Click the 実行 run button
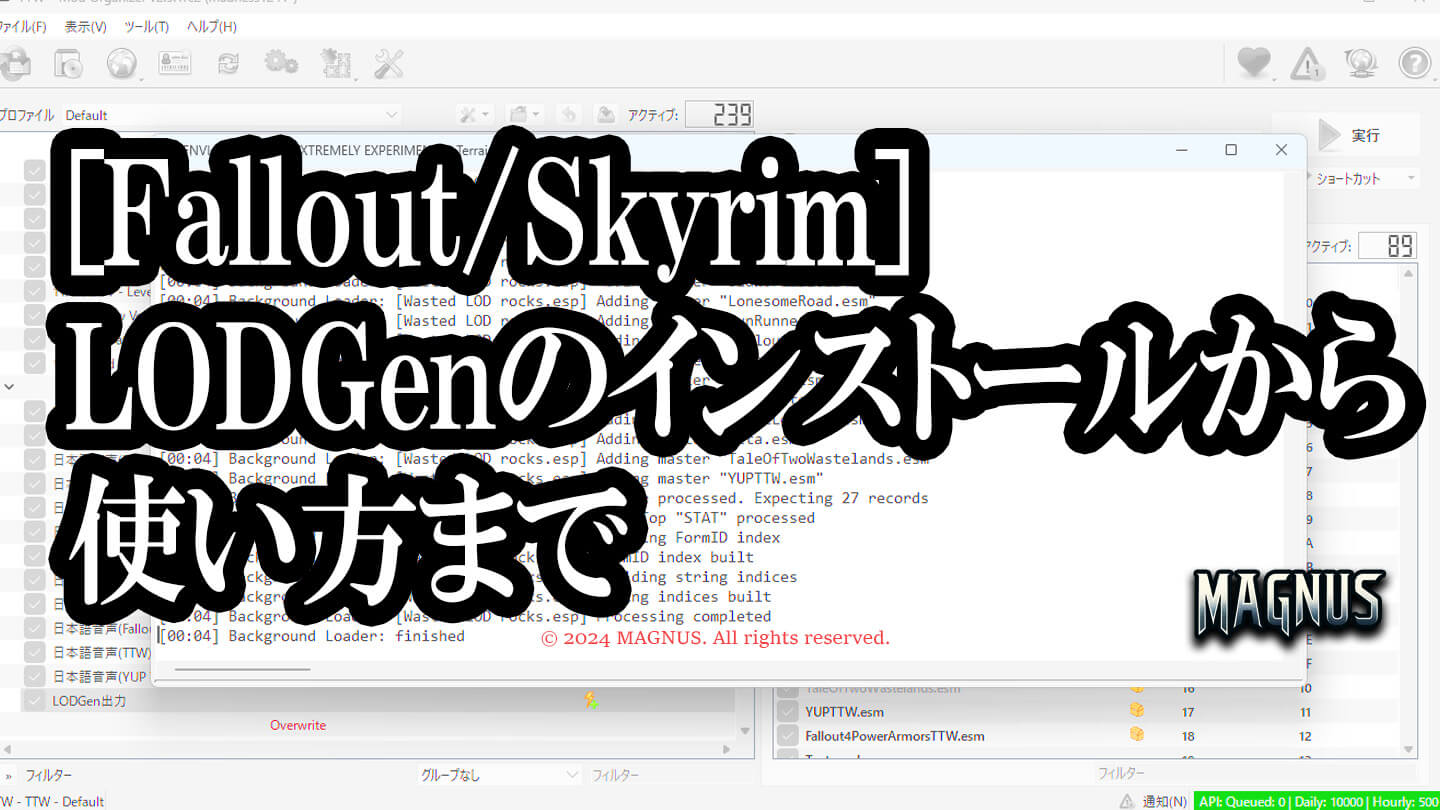Image resolution: width=1440 pixels, height=810 pixels. pos(1348,135)
